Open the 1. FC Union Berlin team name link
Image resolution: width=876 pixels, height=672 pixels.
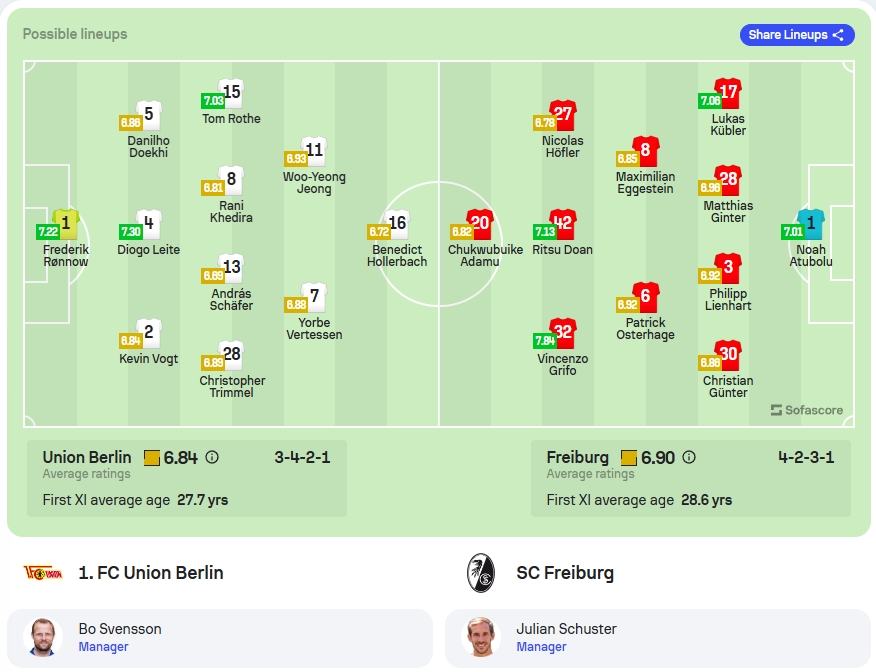point(151,573)
